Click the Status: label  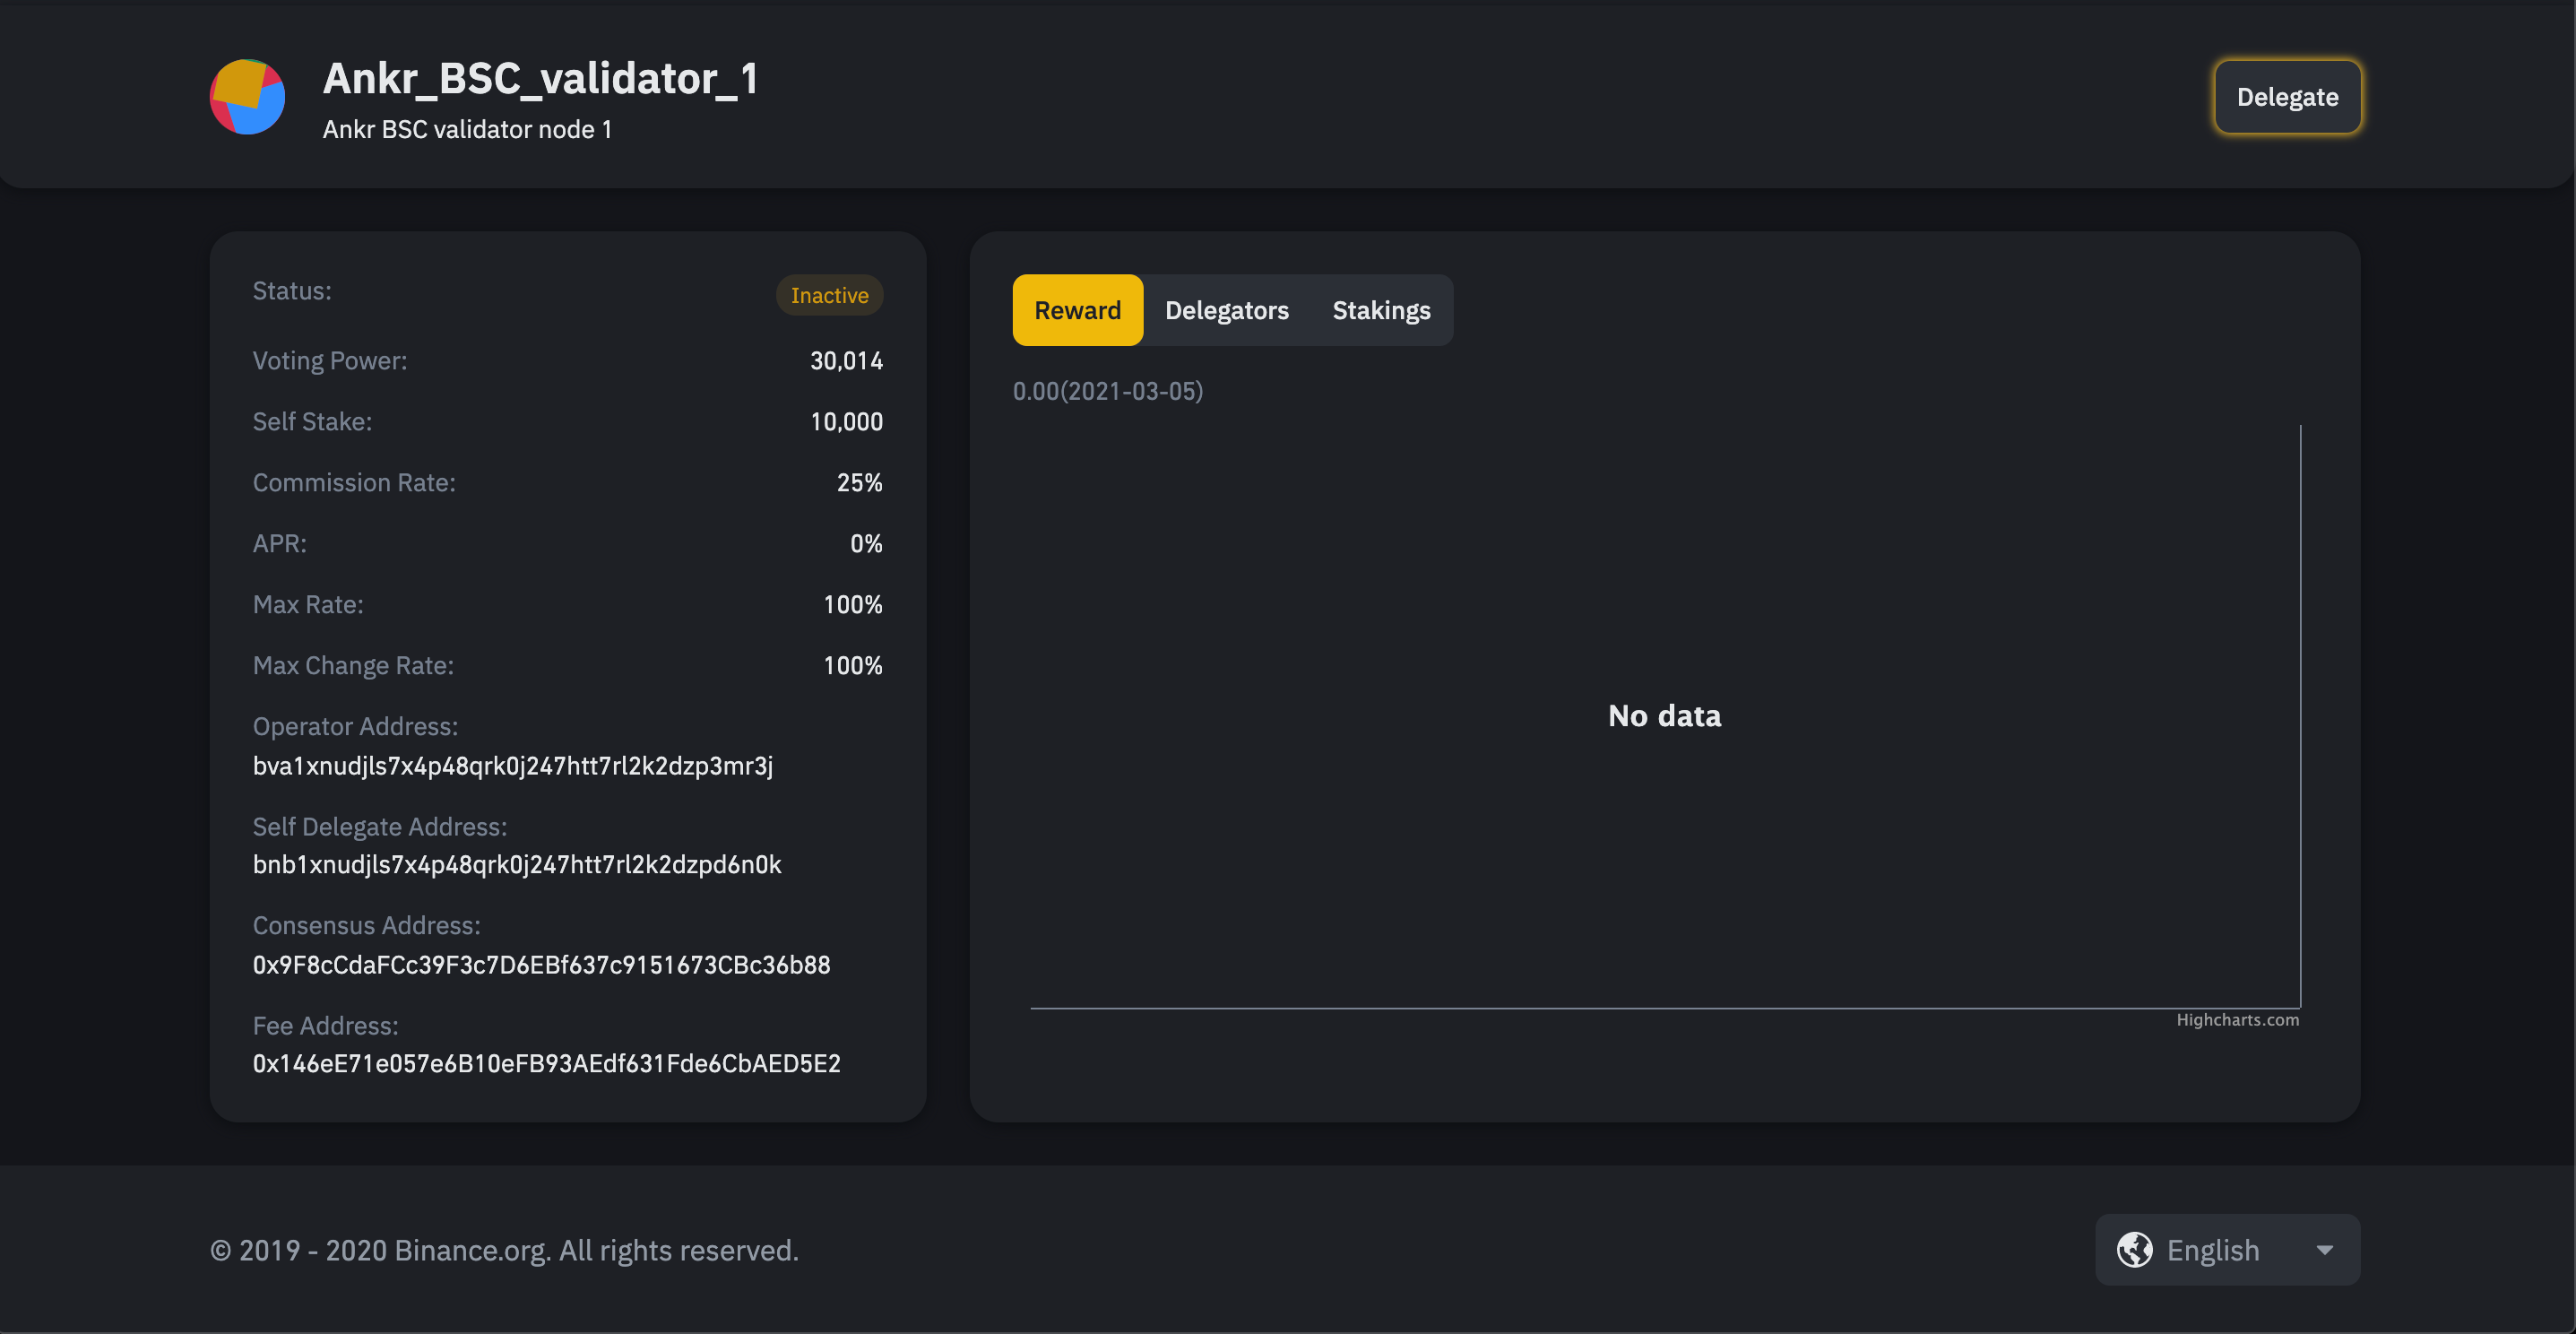(291, 291)
